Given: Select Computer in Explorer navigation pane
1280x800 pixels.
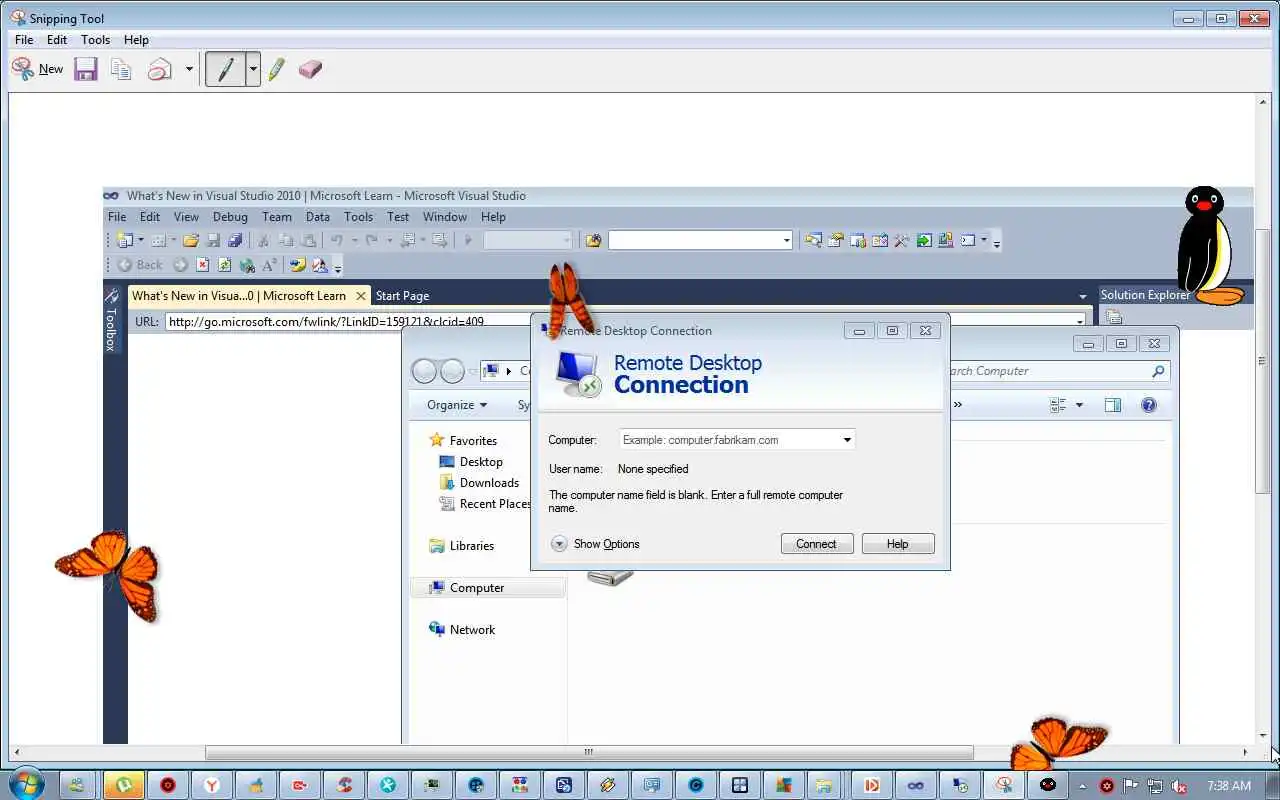Looking at the screenshot, I should 487,588.
